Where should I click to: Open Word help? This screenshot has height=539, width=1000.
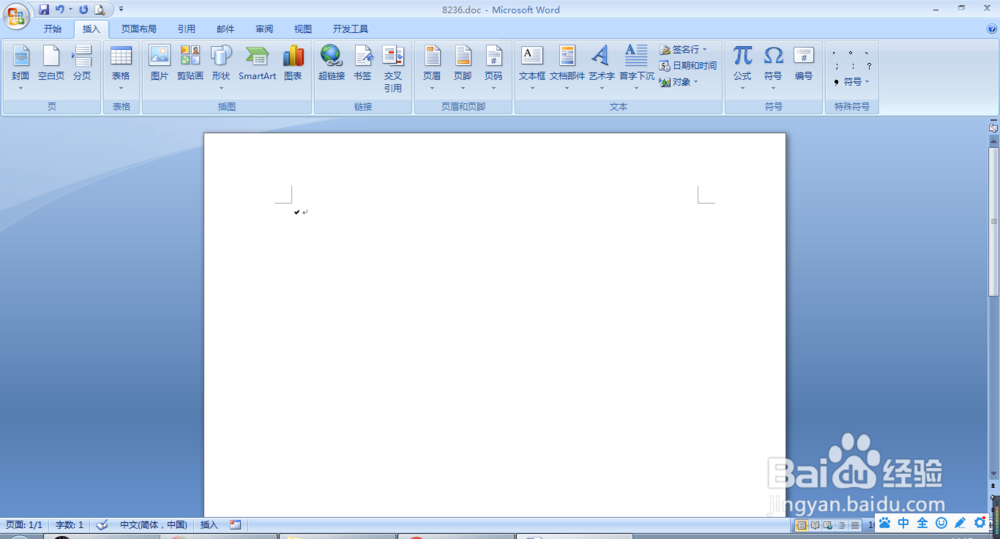pos(991,29)
